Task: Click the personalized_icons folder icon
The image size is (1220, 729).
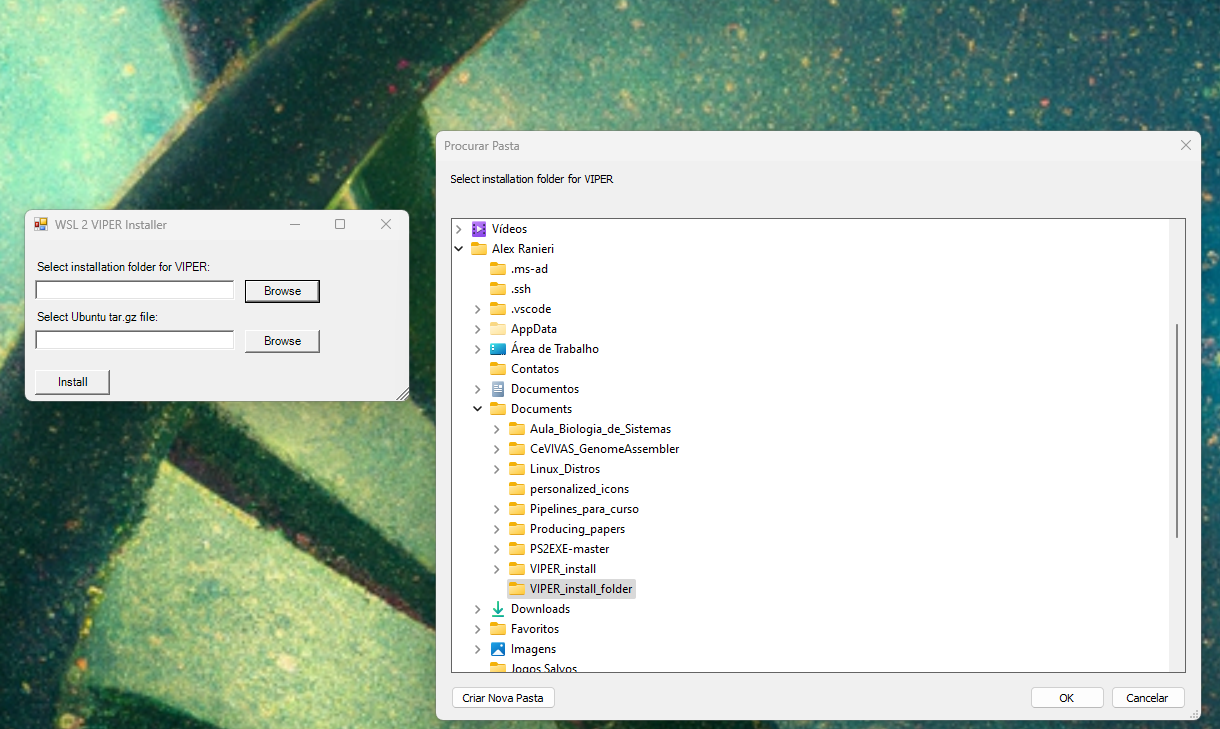Action: 516,489
